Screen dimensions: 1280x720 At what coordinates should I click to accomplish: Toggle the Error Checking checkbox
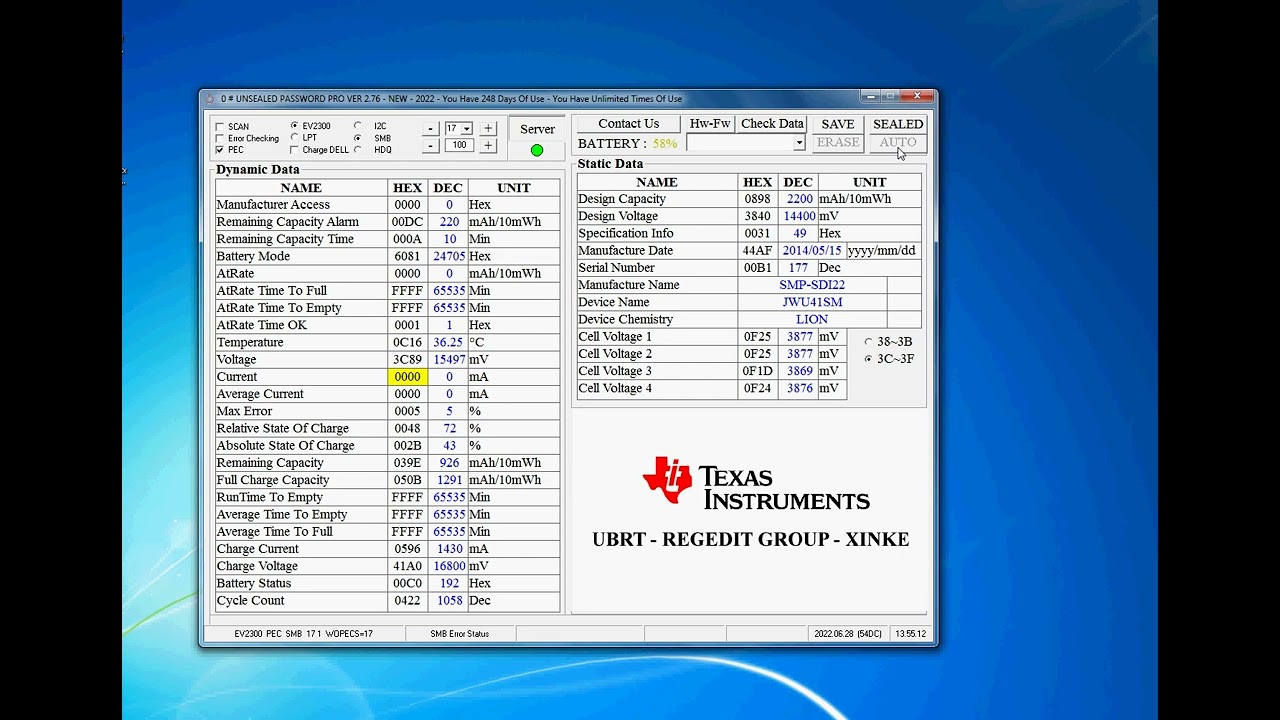point(220,139)
